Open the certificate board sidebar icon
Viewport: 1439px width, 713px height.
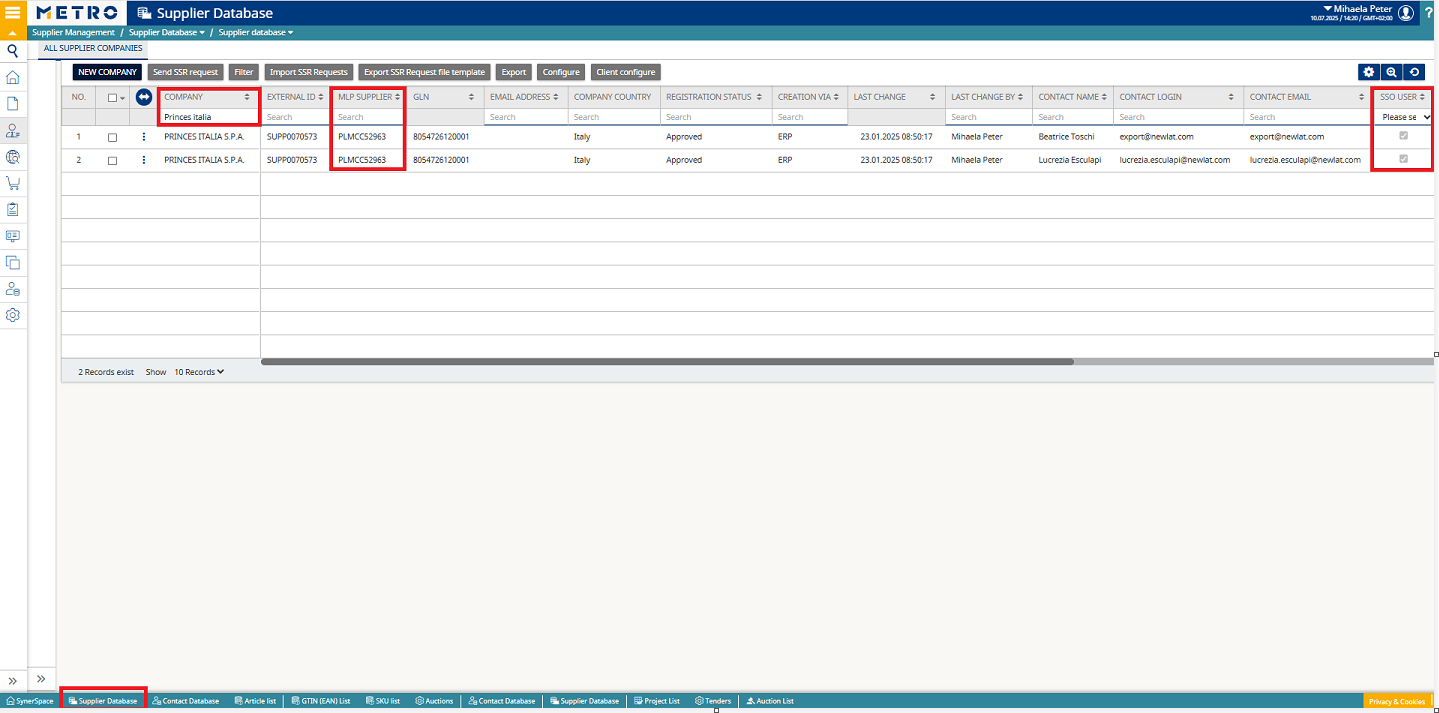tap(13, 236)
